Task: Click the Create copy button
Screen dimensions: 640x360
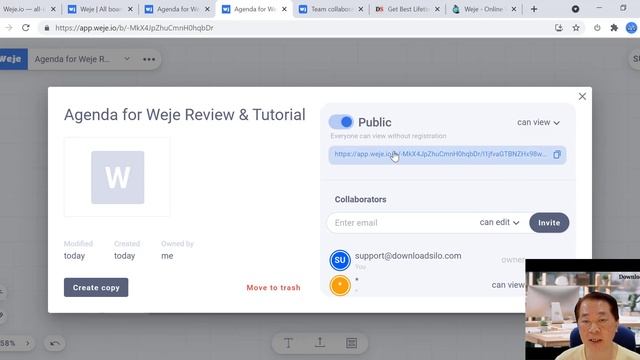Action: pyautogui.click(x=96, y=287)
